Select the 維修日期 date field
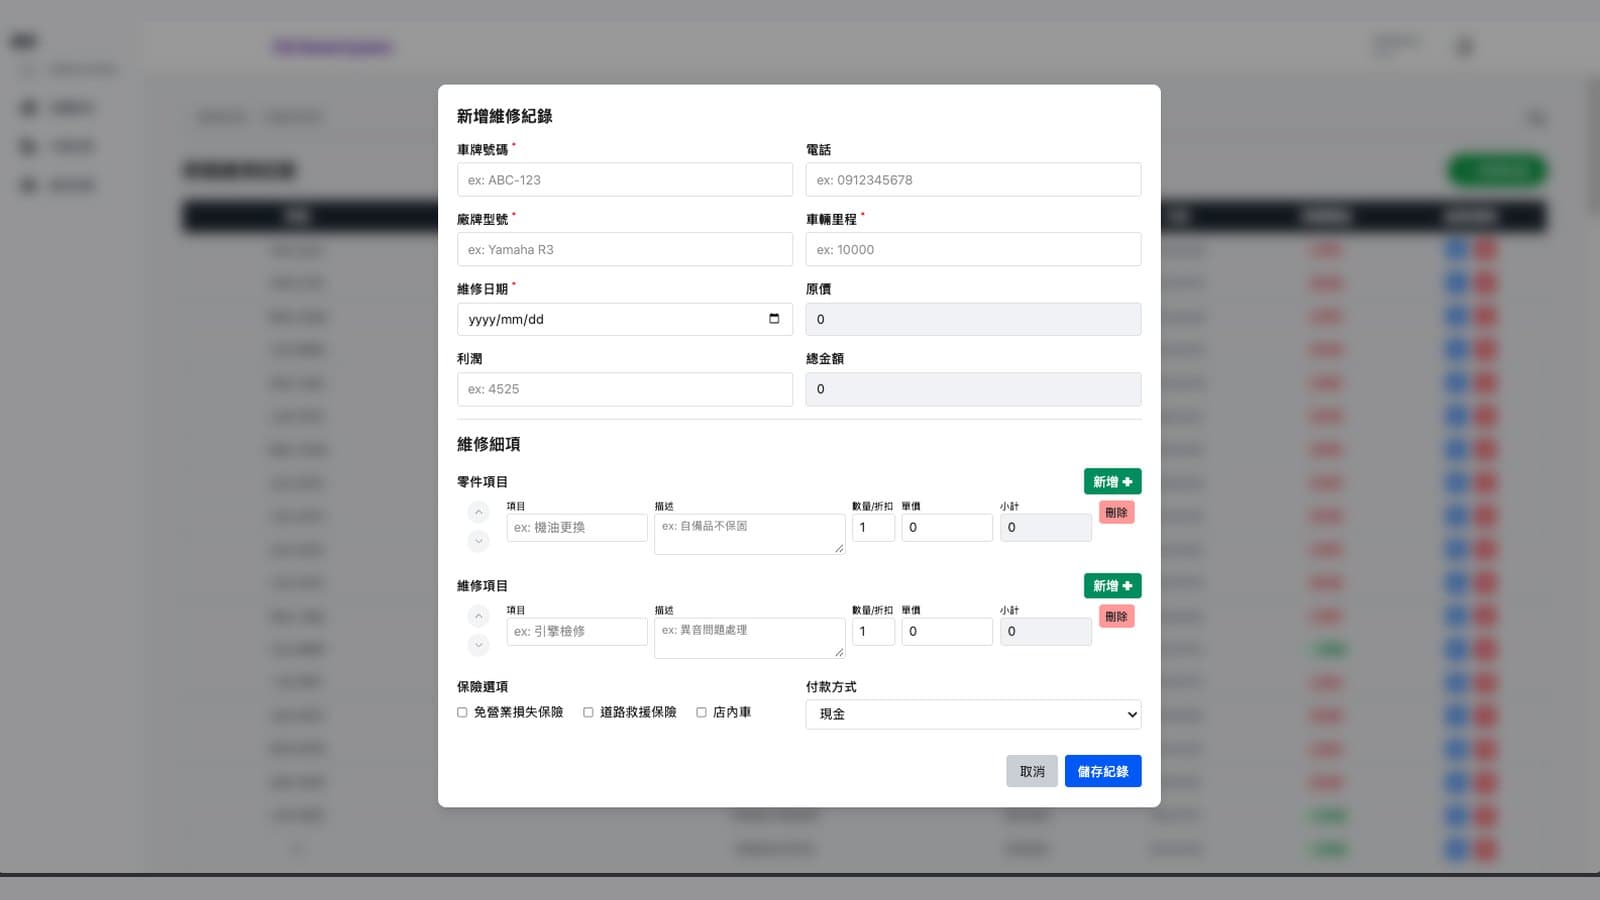 625,319
